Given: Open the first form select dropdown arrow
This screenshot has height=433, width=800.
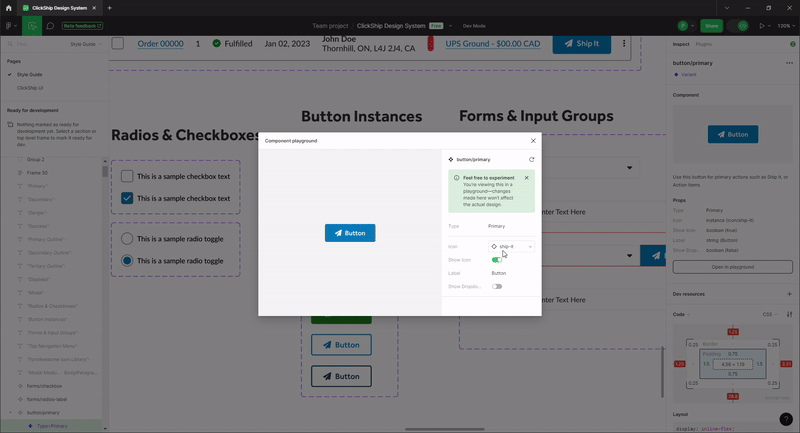Looking at the screenshot, I should tap(630, 168).
